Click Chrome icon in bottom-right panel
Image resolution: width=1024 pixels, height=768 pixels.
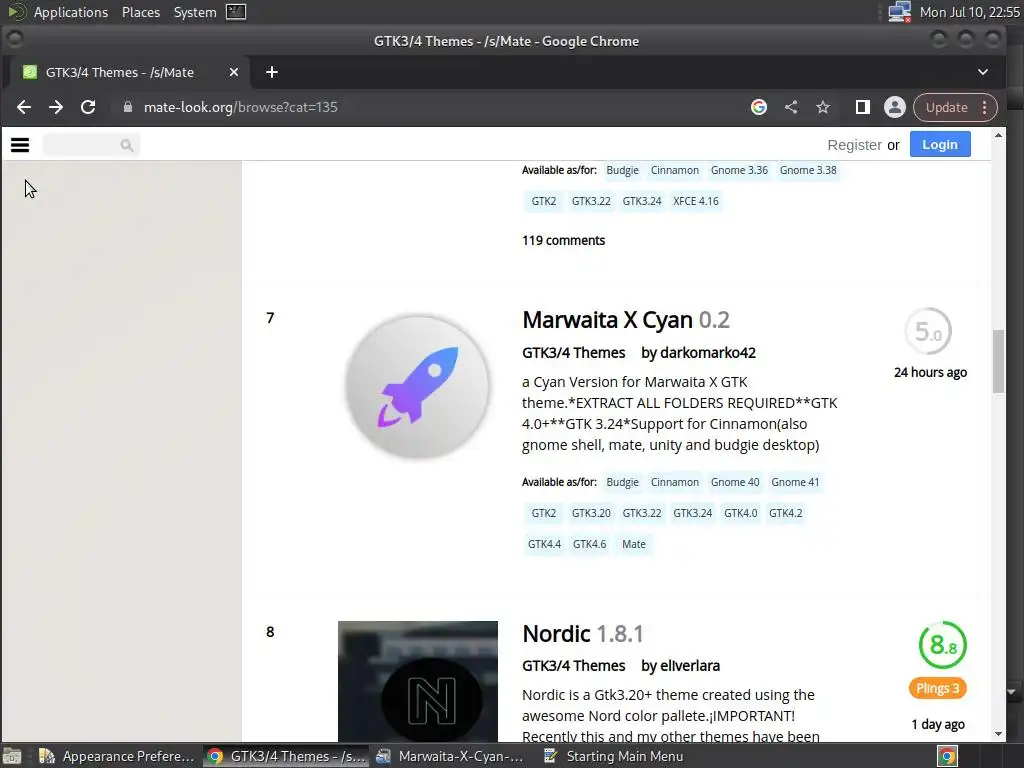point(947,756)
